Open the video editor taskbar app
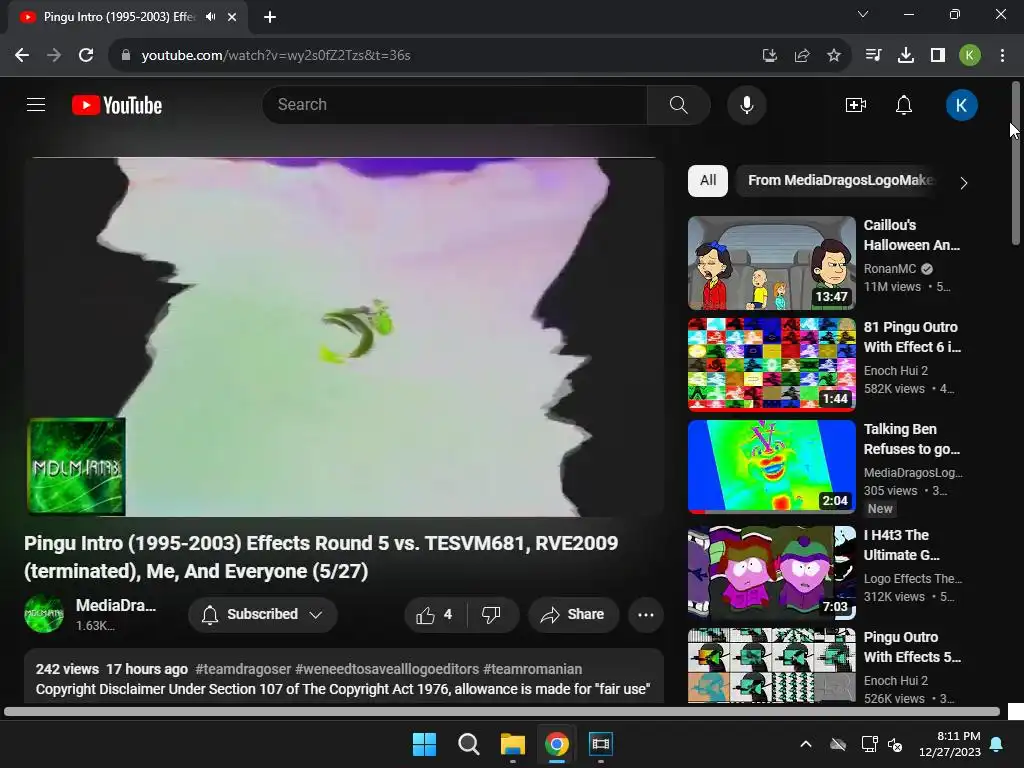Screen dimensions: 1024x768 (601, 744)
